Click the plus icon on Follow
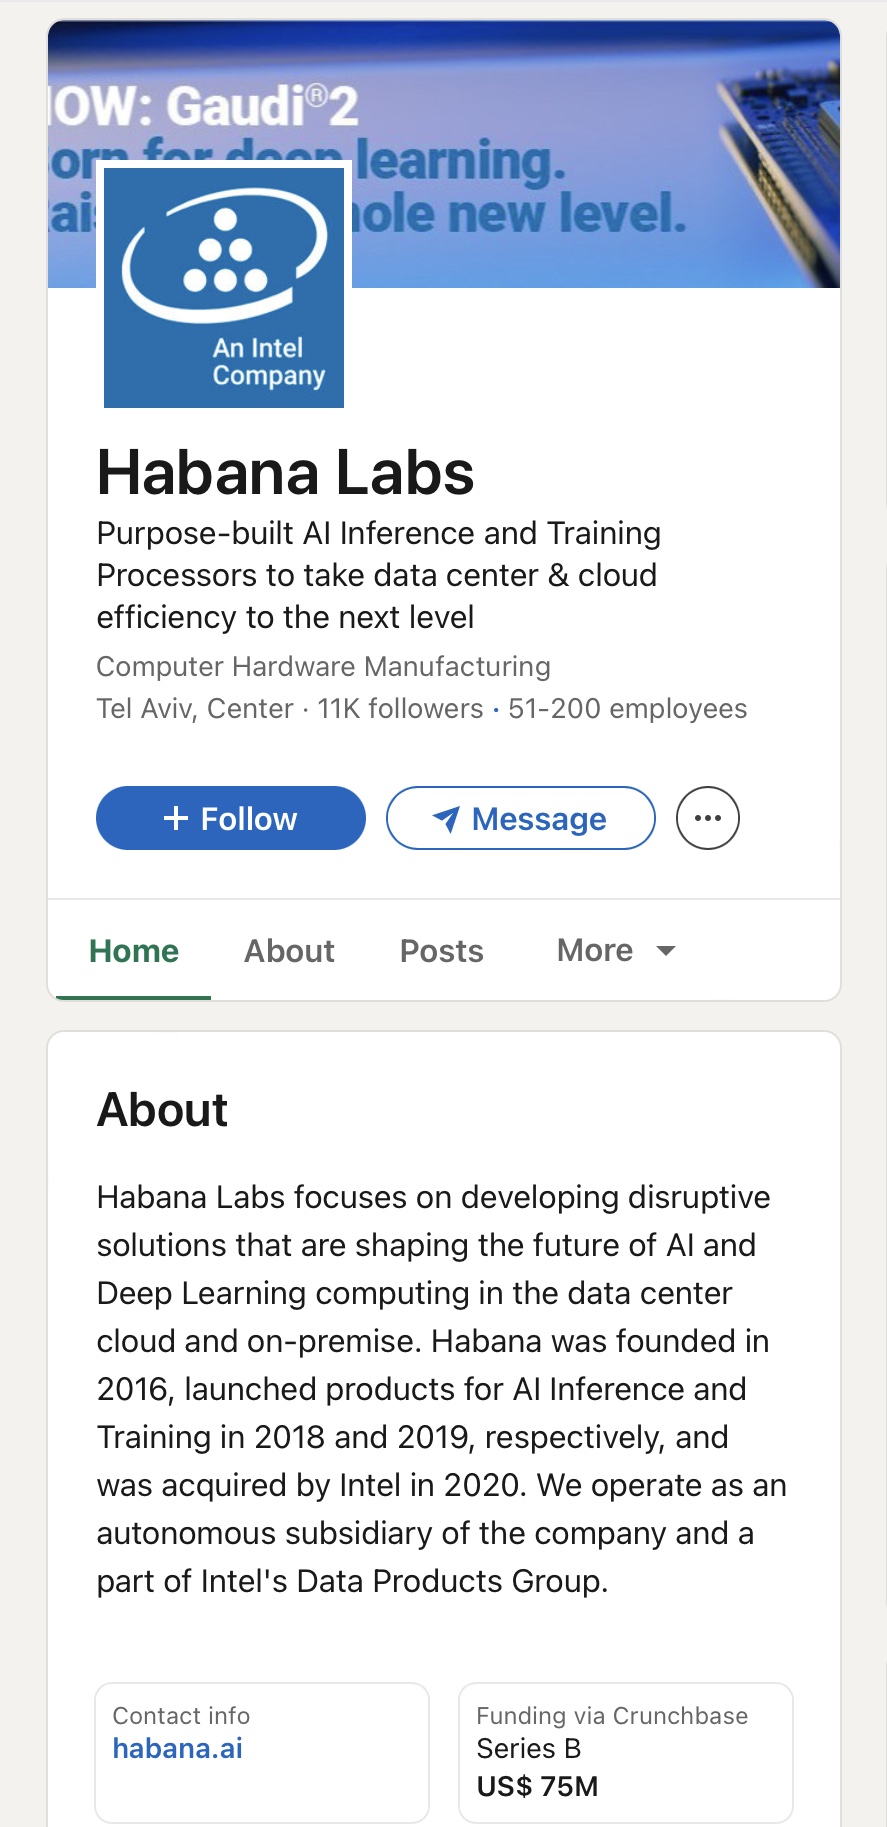The height and width of the screenshot is (1827, 887). click(x=176, y=818)
